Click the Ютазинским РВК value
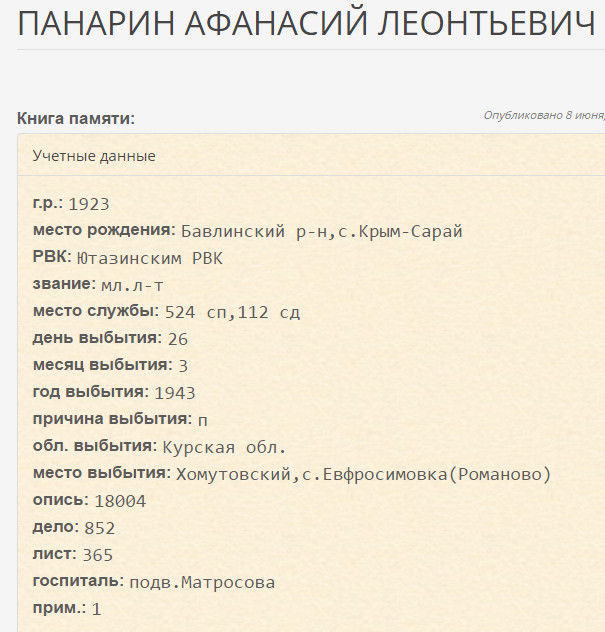This screenshot has height=632, width=605. (x=150, y=258)
